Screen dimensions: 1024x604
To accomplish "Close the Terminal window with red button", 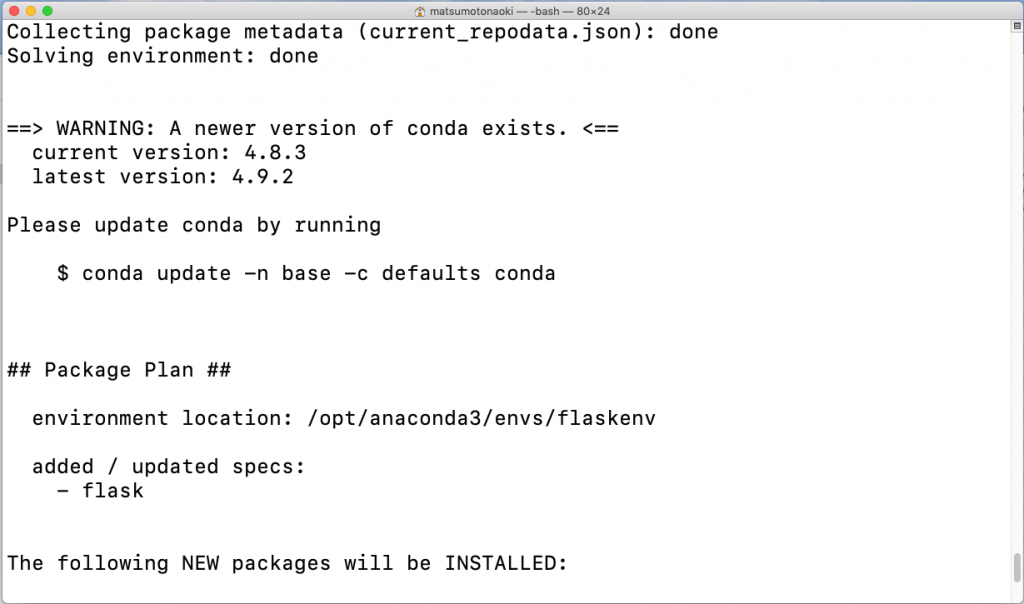I will pos(13,10).
